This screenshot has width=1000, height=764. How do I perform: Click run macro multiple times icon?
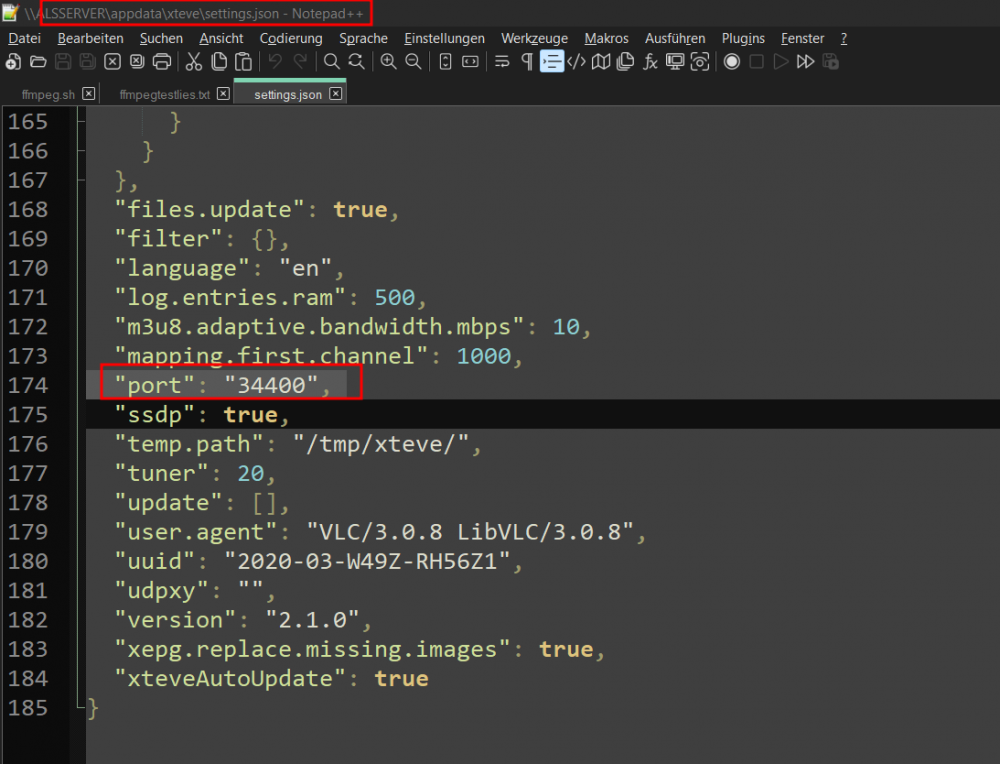[x=805, y=62]
